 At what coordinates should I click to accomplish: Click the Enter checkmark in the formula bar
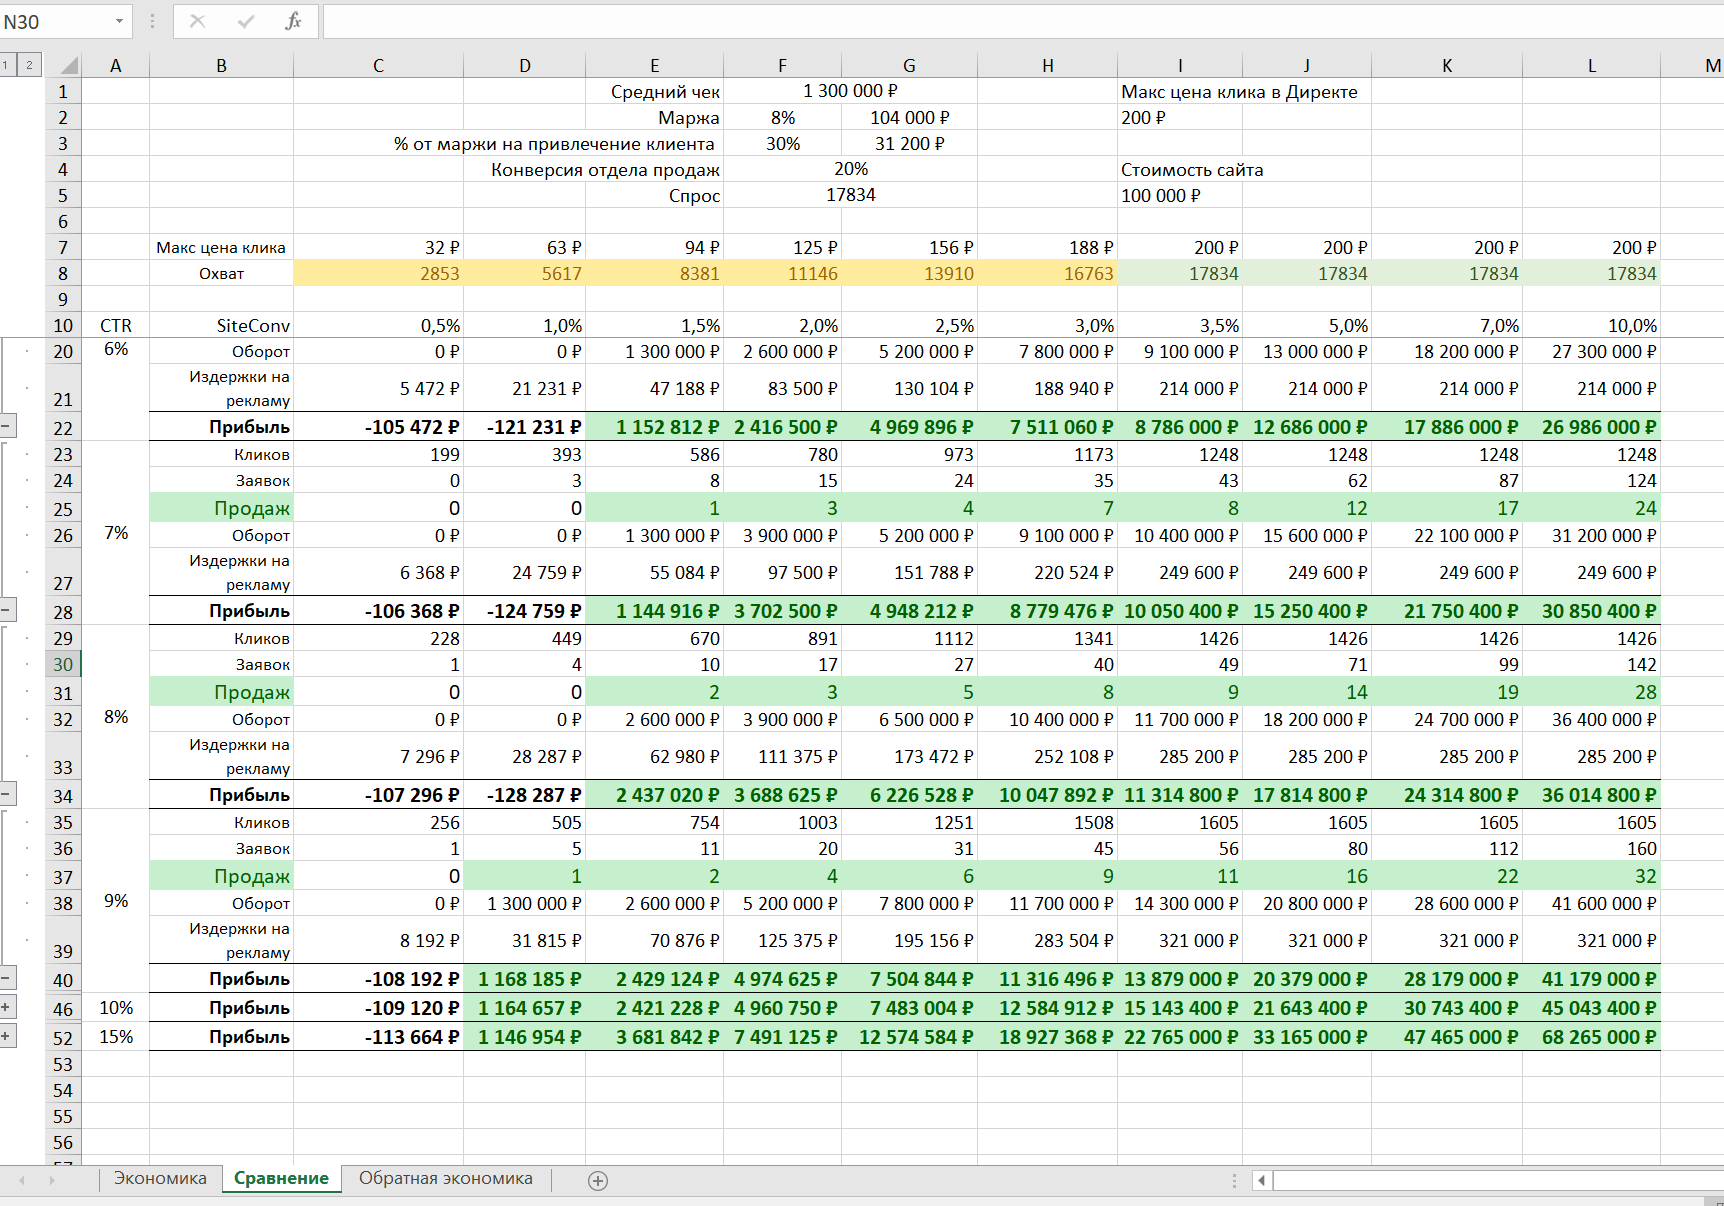click(245, 21)
